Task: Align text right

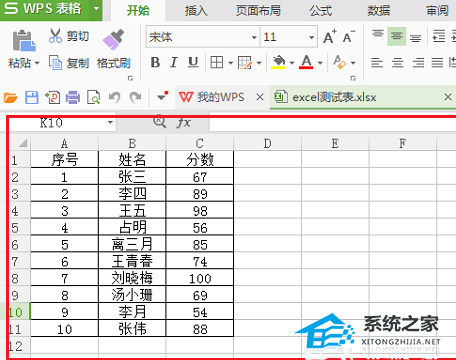Action: 418,62
